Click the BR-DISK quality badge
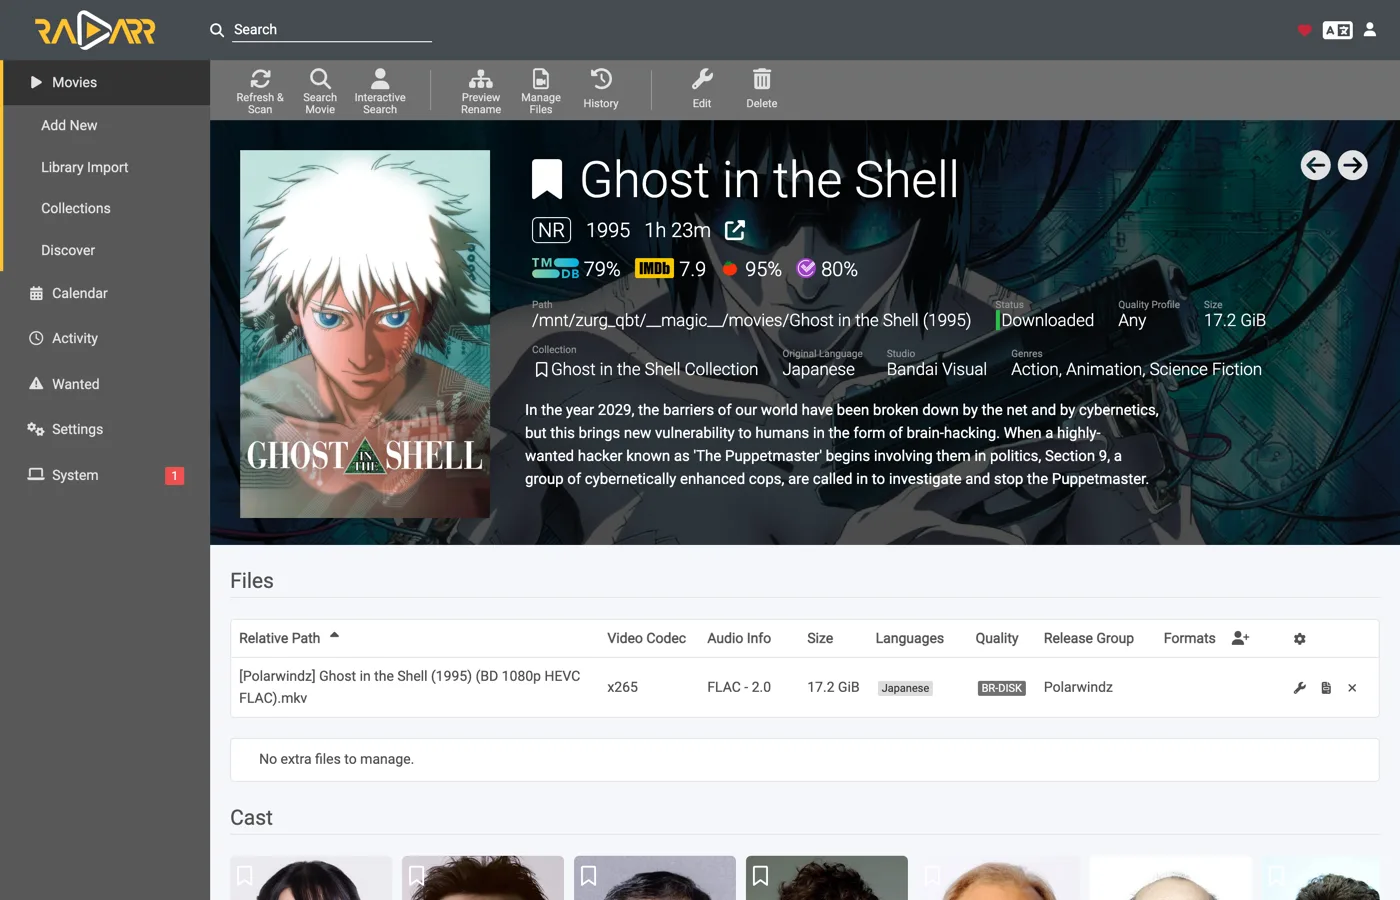This screenshot has height=900, width=1400. tap(1001, 688)
